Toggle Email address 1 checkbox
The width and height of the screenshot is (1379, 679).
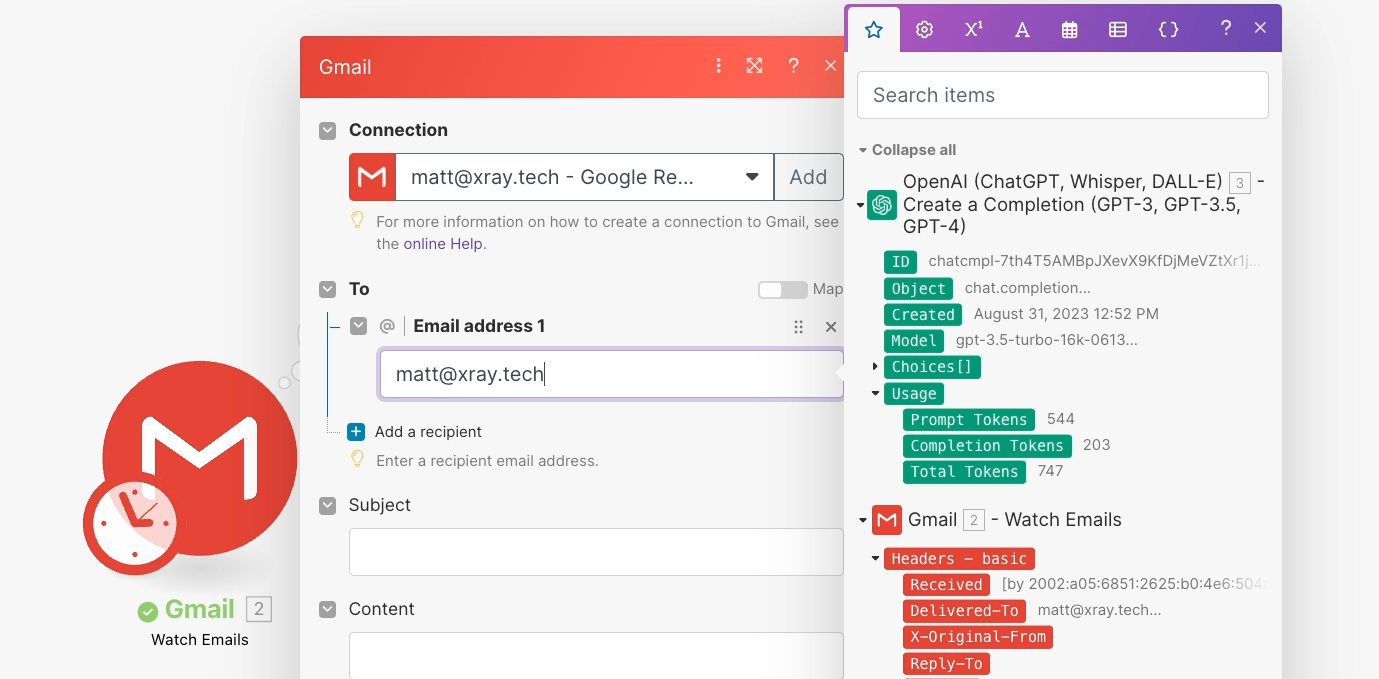pyautogui.click(x=358, y=326)
